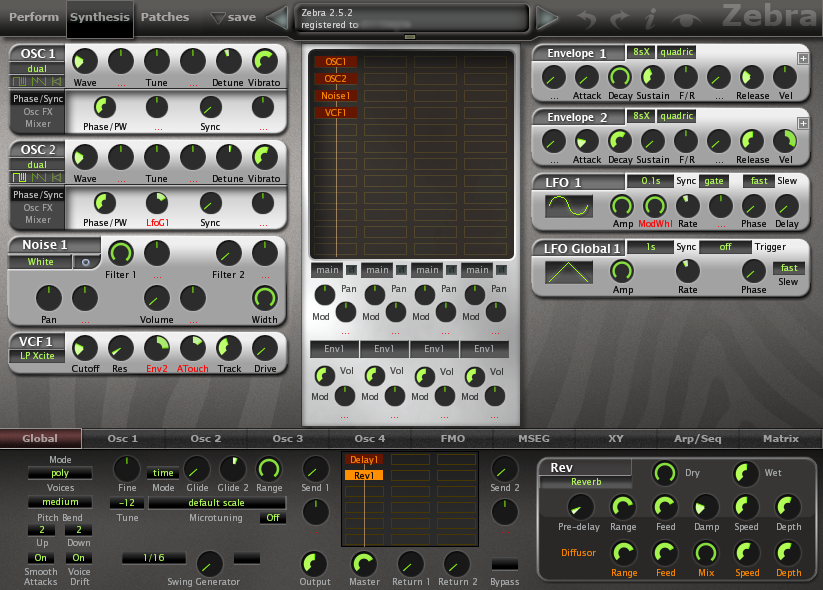Expand Envelope 1 with the plus icon
The width and height of the screenshot is (823, 590).
coord(803,58)
